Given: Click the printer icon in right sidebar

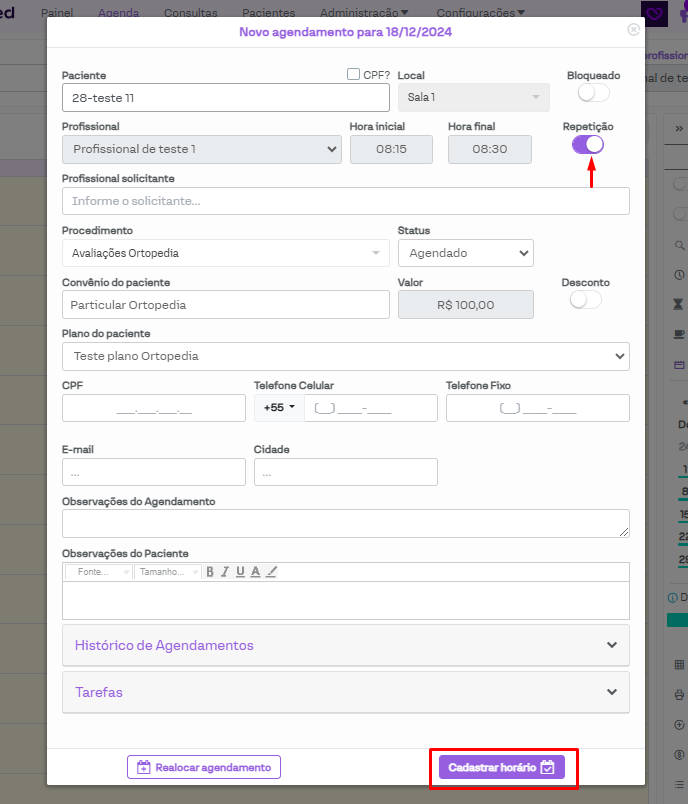Looking at the screenshot, I should click(x=680, y=695).
